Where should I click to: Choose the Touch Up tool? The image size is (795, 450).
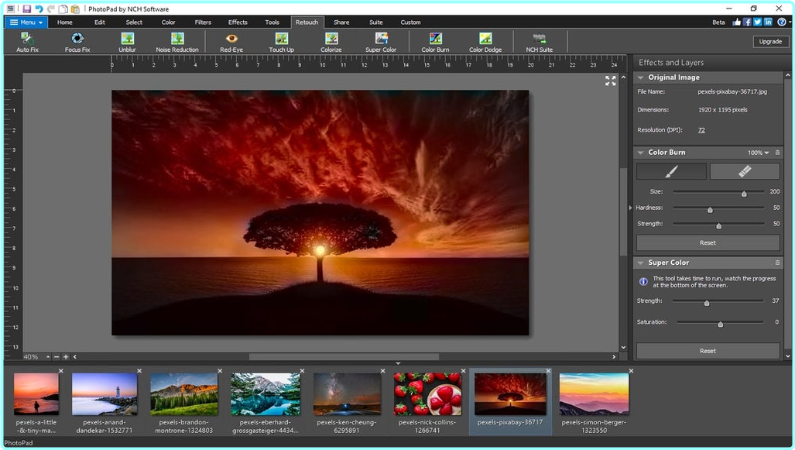(x=281, y=42)
